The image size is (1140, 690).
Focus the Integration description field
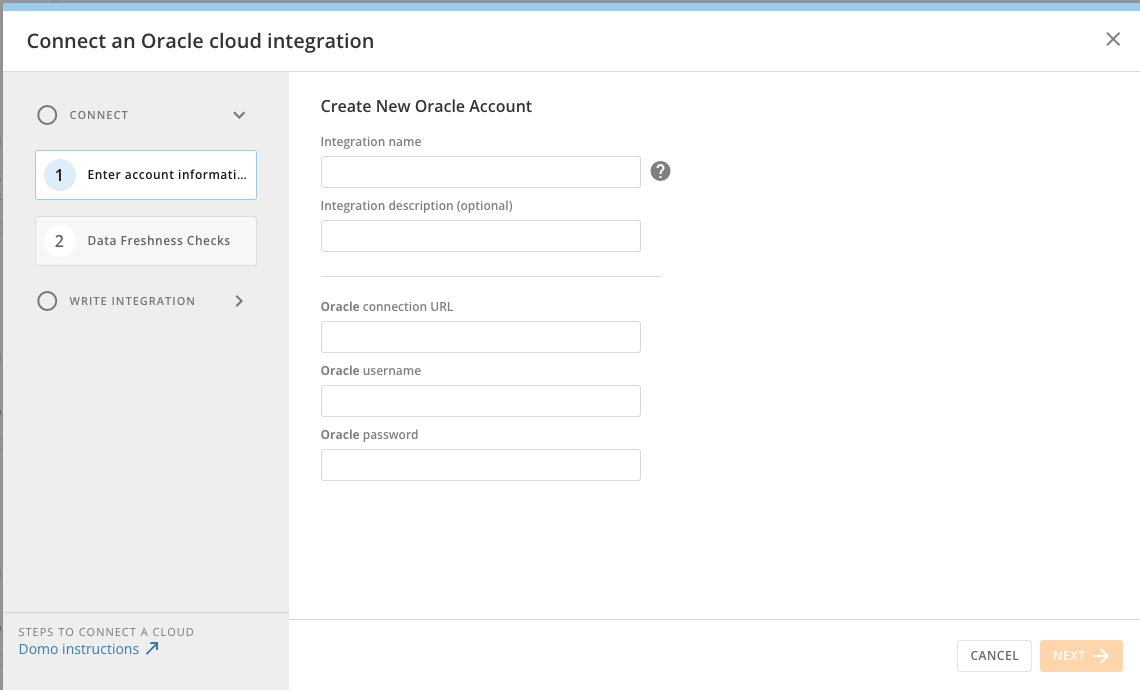(x=481, y=236)
